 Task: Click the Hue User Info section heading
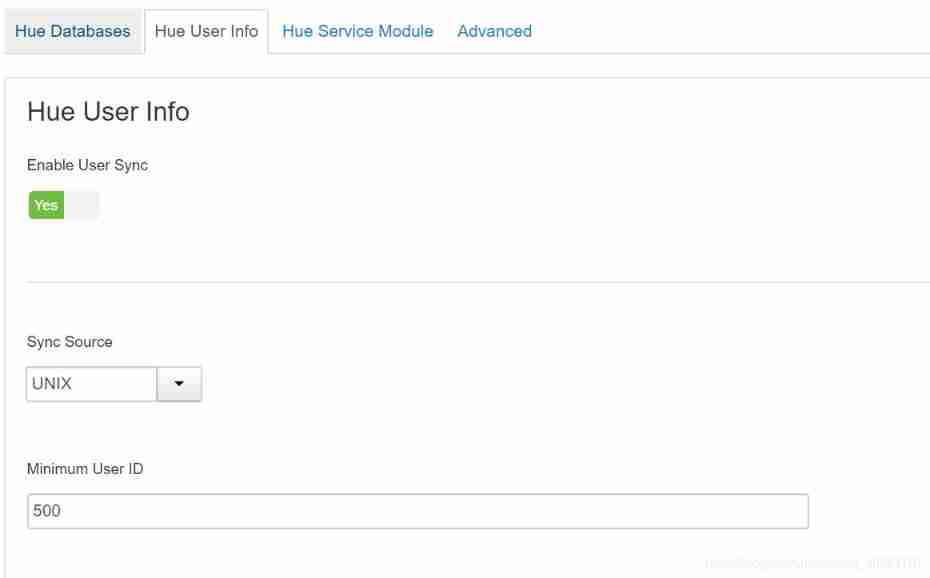(108, 112)
